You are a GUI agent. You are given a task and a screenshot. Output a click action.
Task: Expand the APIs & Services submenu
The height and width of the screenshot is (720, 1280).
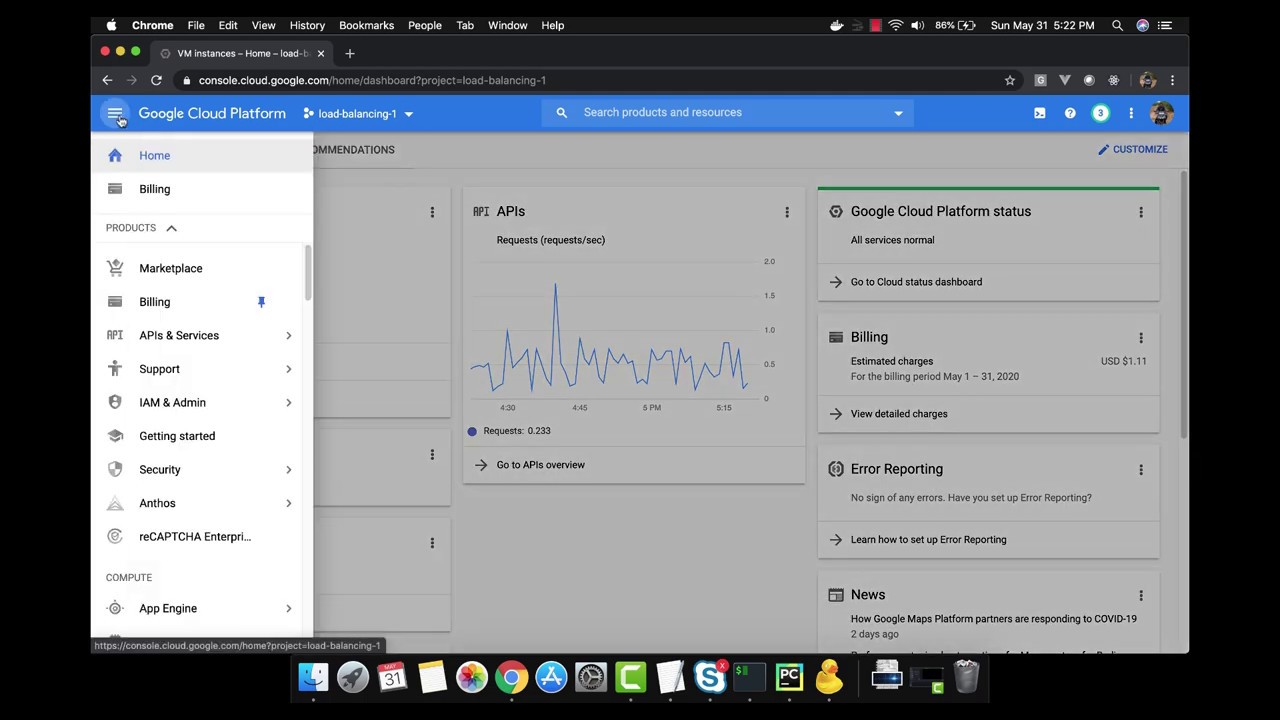(x=289, y=336)
